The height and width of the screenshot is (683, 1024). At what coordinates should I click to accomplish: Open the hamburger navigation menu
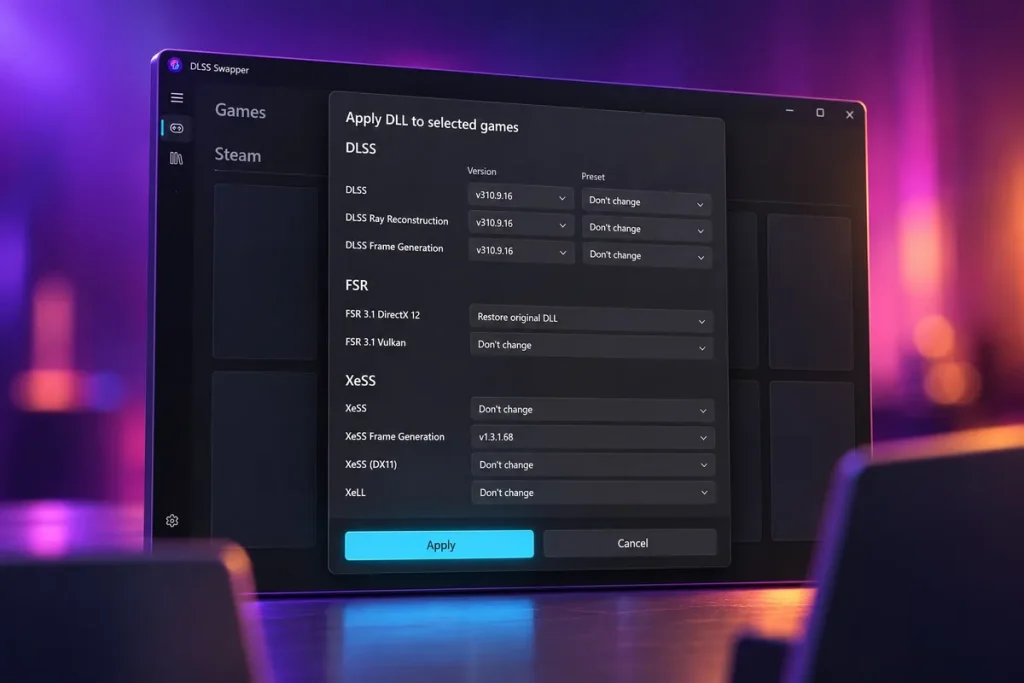[177, 98]
